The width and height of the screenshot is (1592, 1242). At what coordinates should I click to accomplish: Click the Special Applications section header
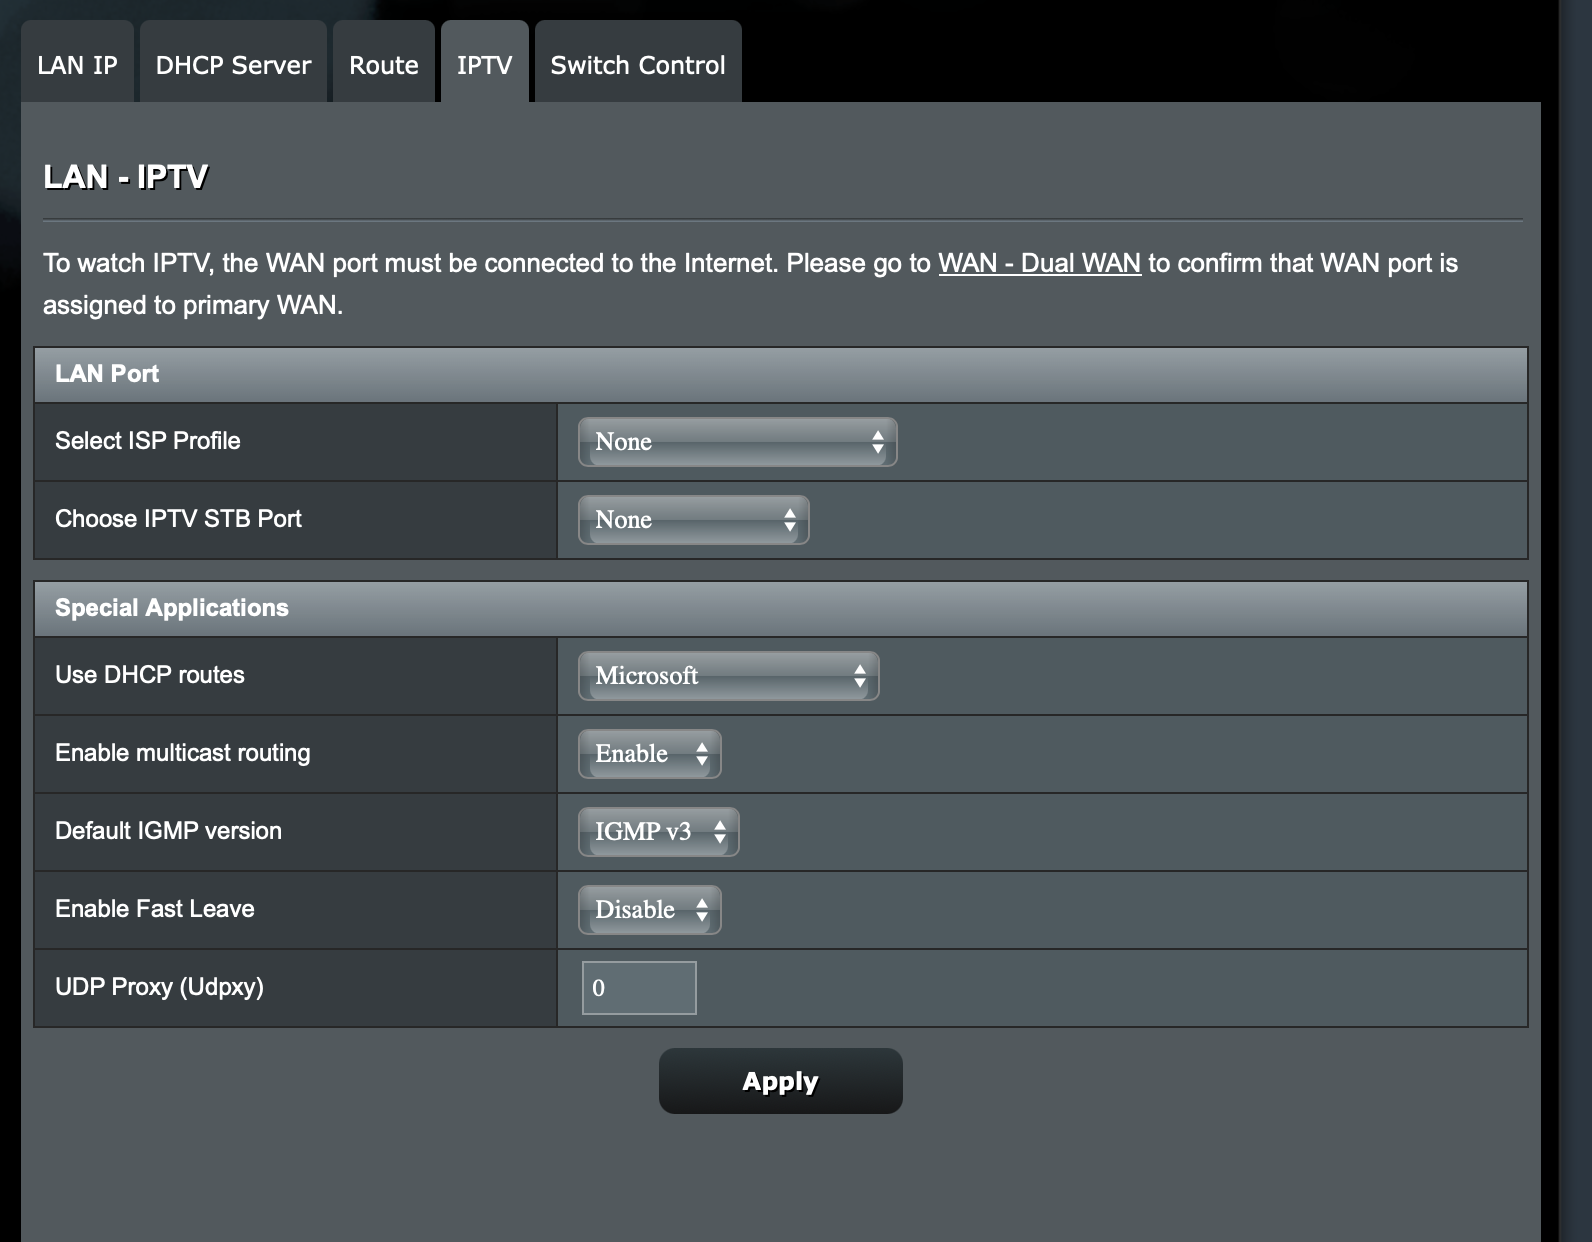click(781, 608)
